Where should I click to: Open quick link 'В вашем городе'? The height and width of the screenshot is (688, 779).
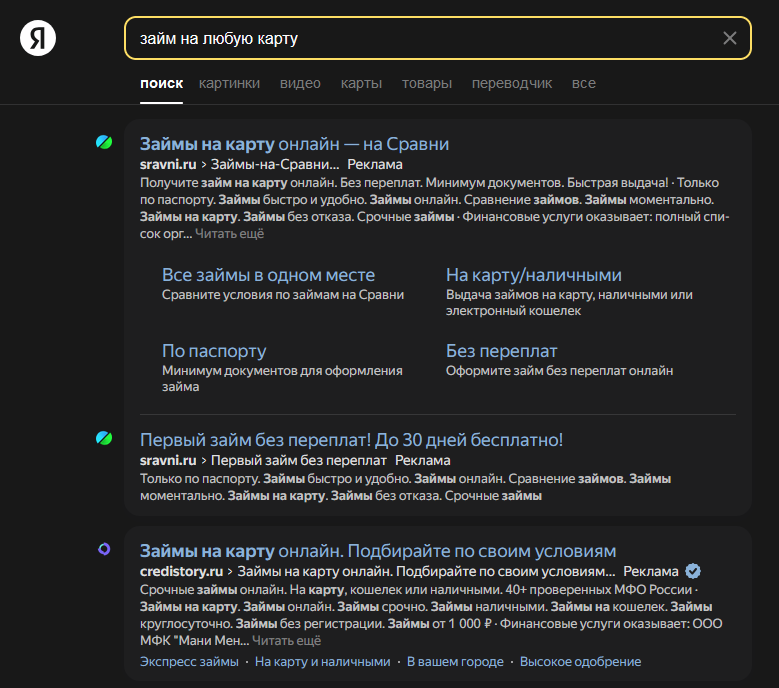click(x=455, y=662)
